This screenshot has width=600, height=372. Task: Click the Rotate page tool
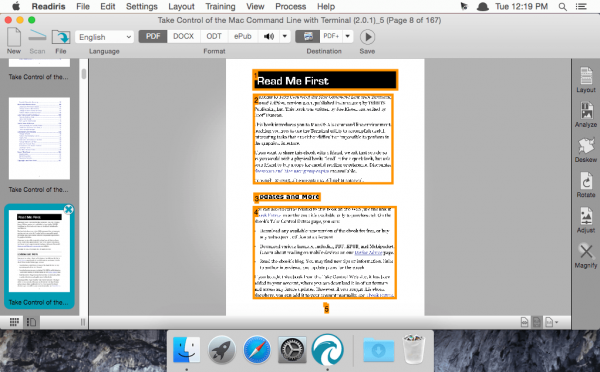586,181
